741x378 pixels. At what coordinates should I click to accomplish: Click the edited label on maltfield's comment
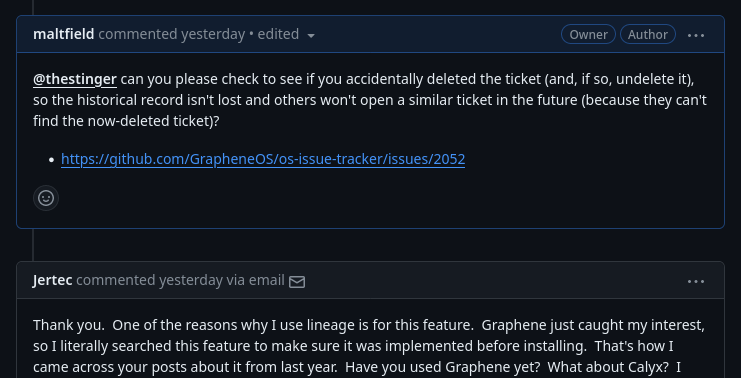(278, 34)
